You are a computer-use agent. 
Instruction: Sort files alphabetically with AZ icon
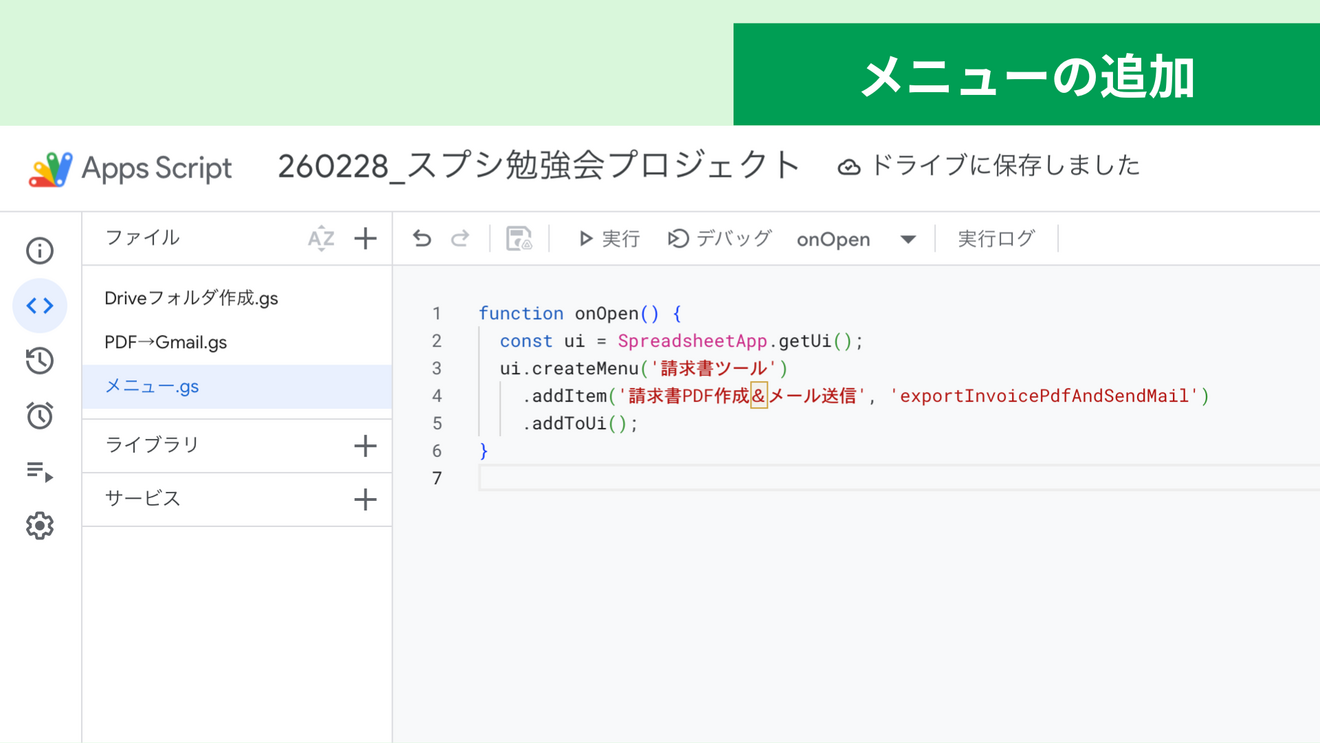(321, 239)
